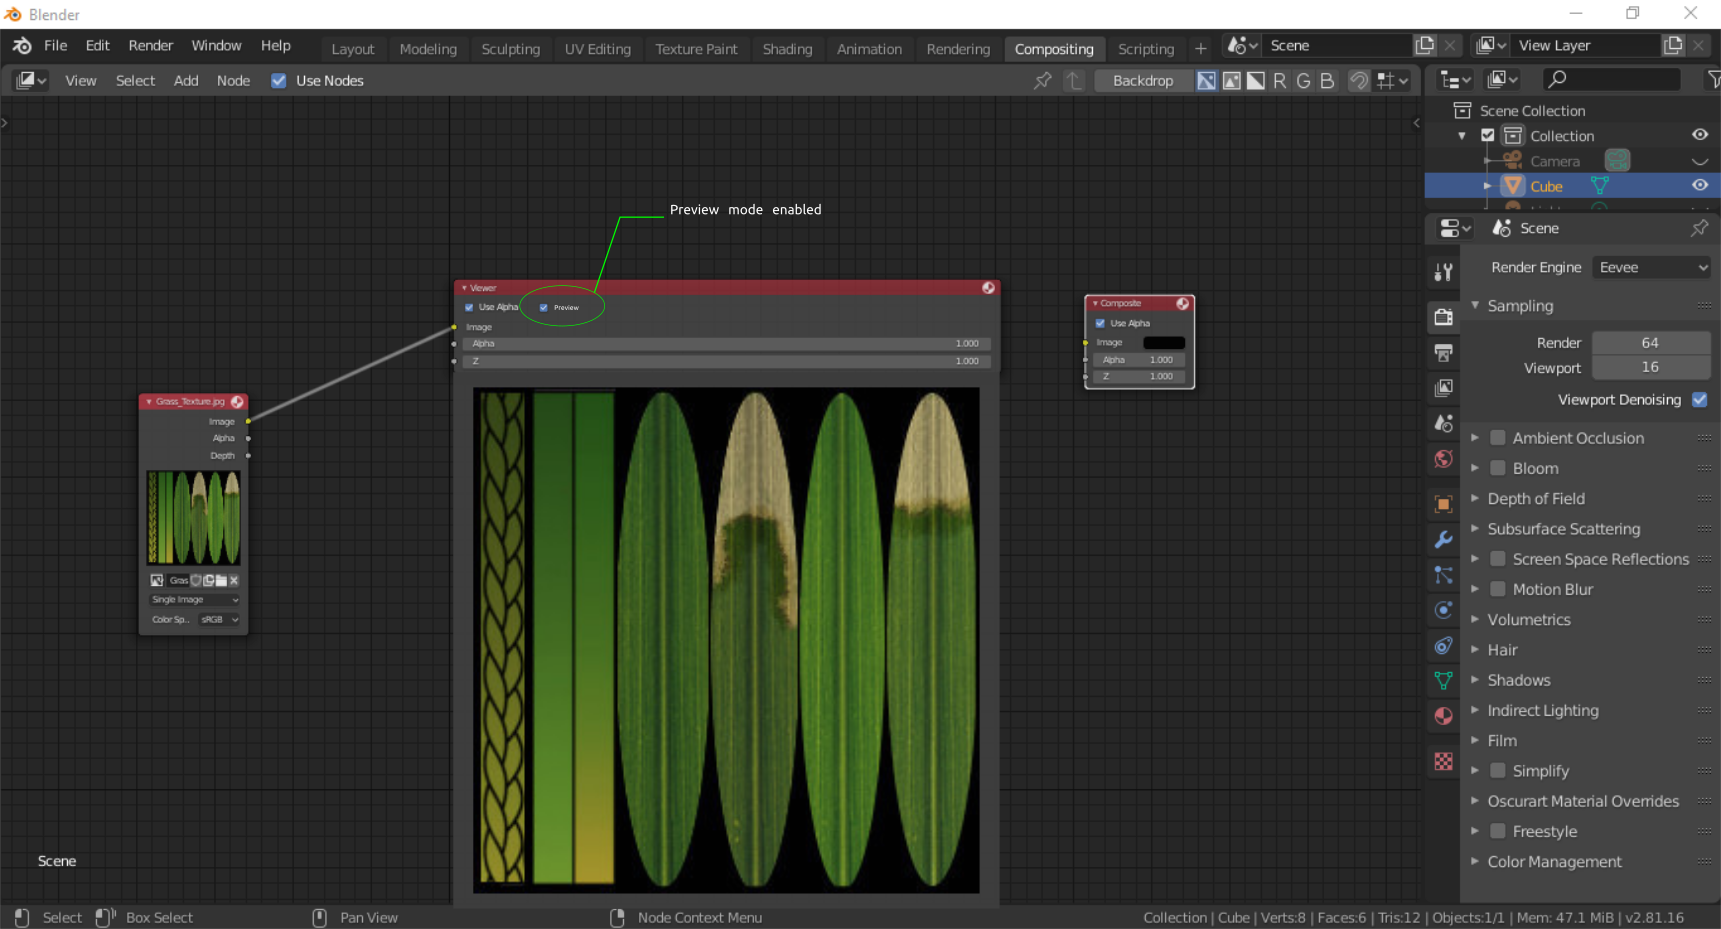Collapse the Sampling panel
The width and height of the screenshot is (1721, 929).
click(x=1475, y=305)
